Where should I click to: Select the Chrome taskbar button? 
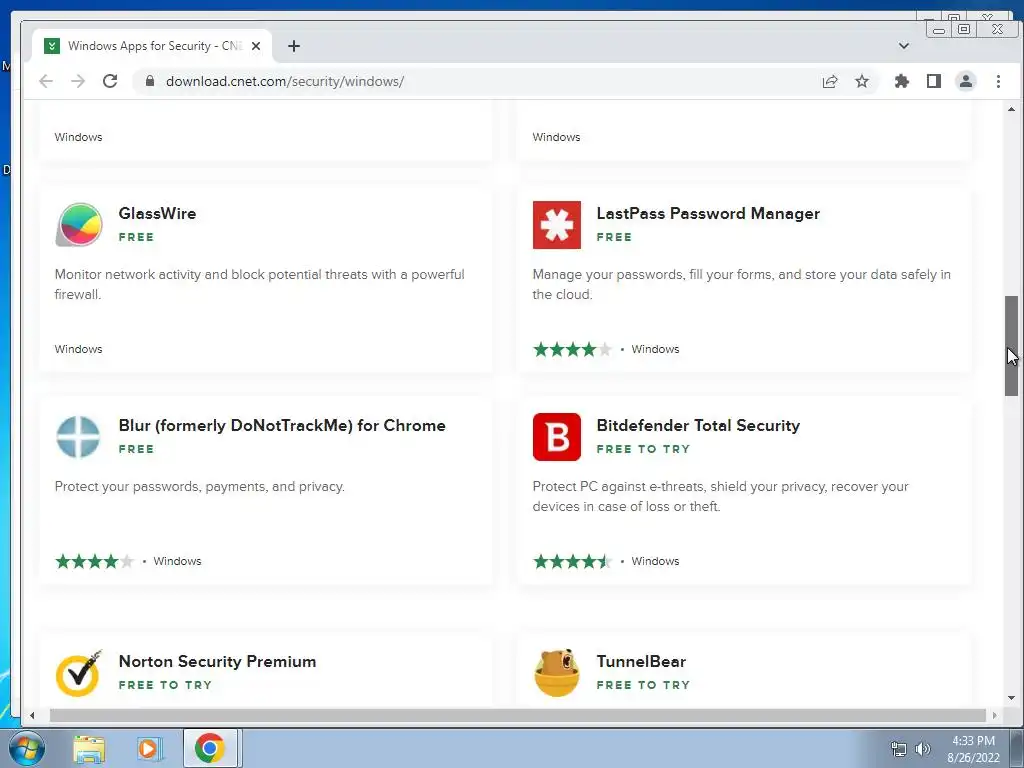pos(210,748)
